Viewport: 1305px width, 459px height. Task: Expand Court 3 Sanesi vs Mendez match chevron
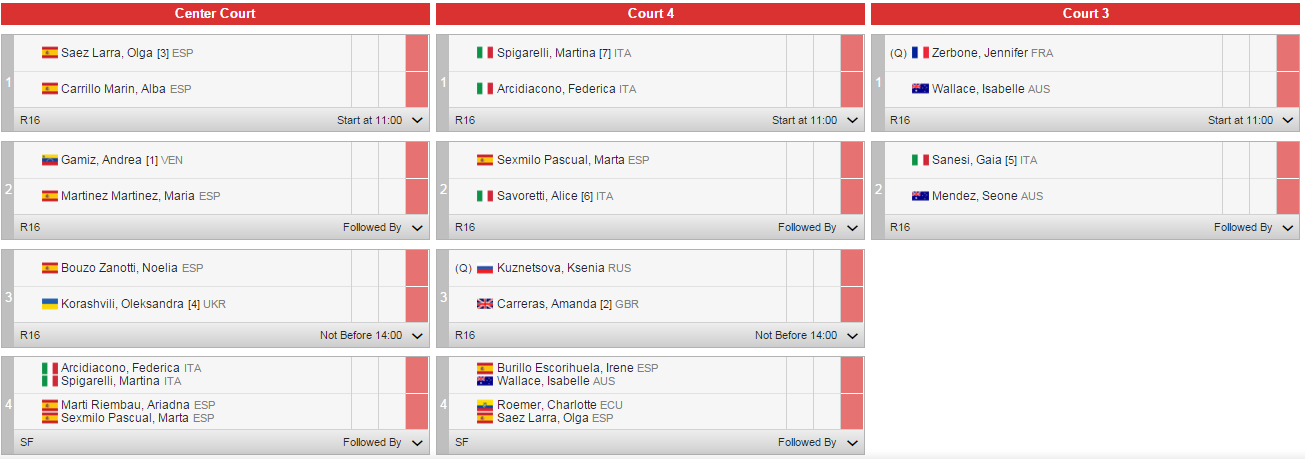pos(1288,227)
